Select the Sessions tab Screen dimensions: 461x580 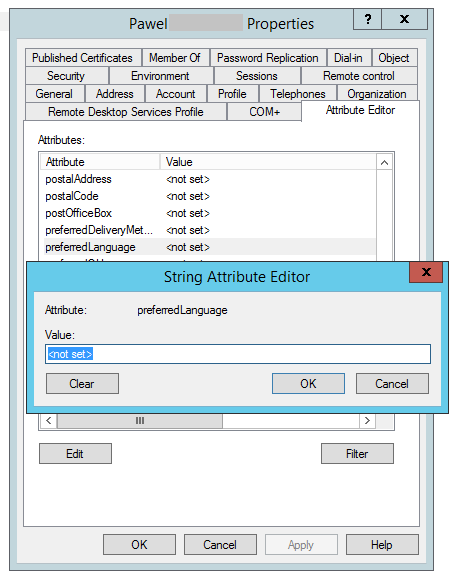point(257,76)
